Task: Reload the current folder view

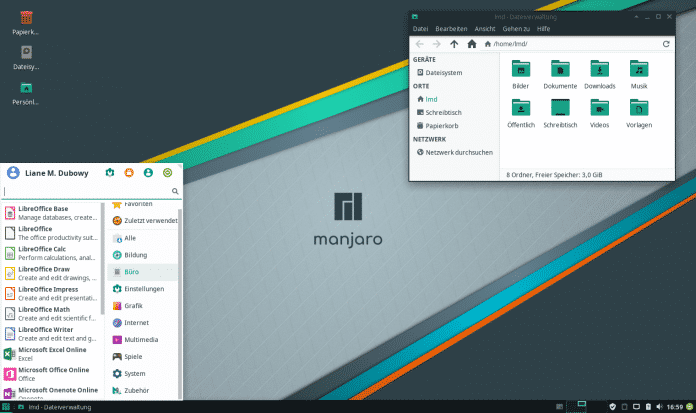Action: click(x=666, y=44)
